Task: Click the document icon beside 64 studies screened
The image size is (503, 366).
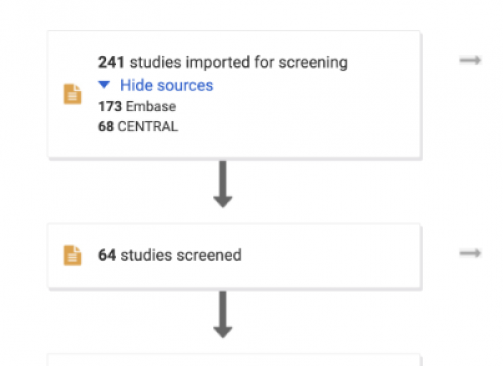Action: pos(72,255)
